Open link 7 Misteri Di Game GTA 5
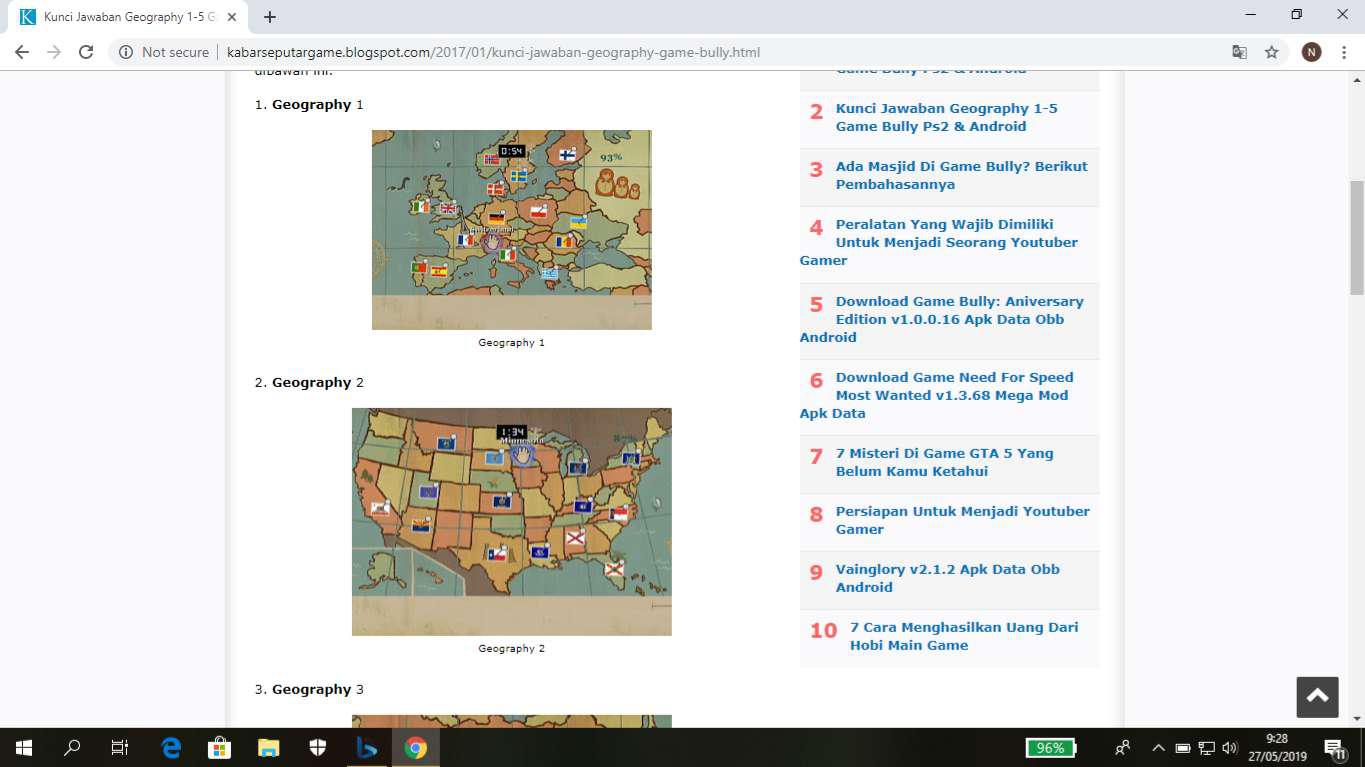Viewport: 1365px width, 767px height. pyautogui.click(x=945, y=462)
